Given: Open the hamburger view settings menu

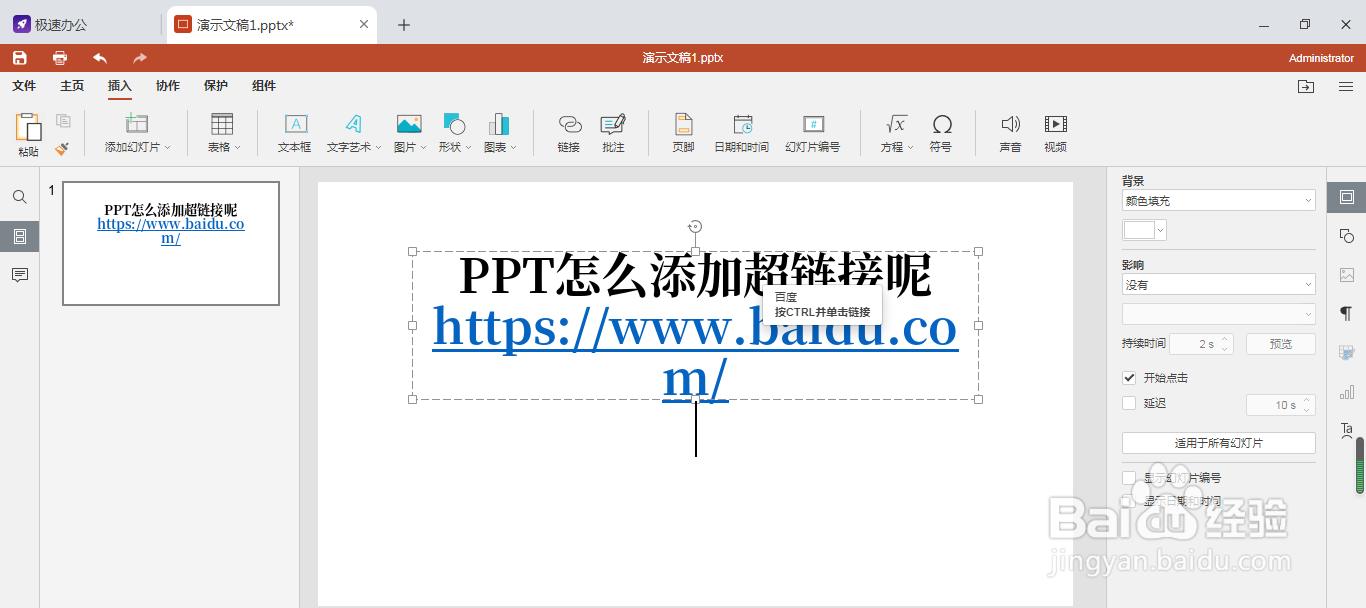Looking at the screenshot, I should coord(1346,87).
